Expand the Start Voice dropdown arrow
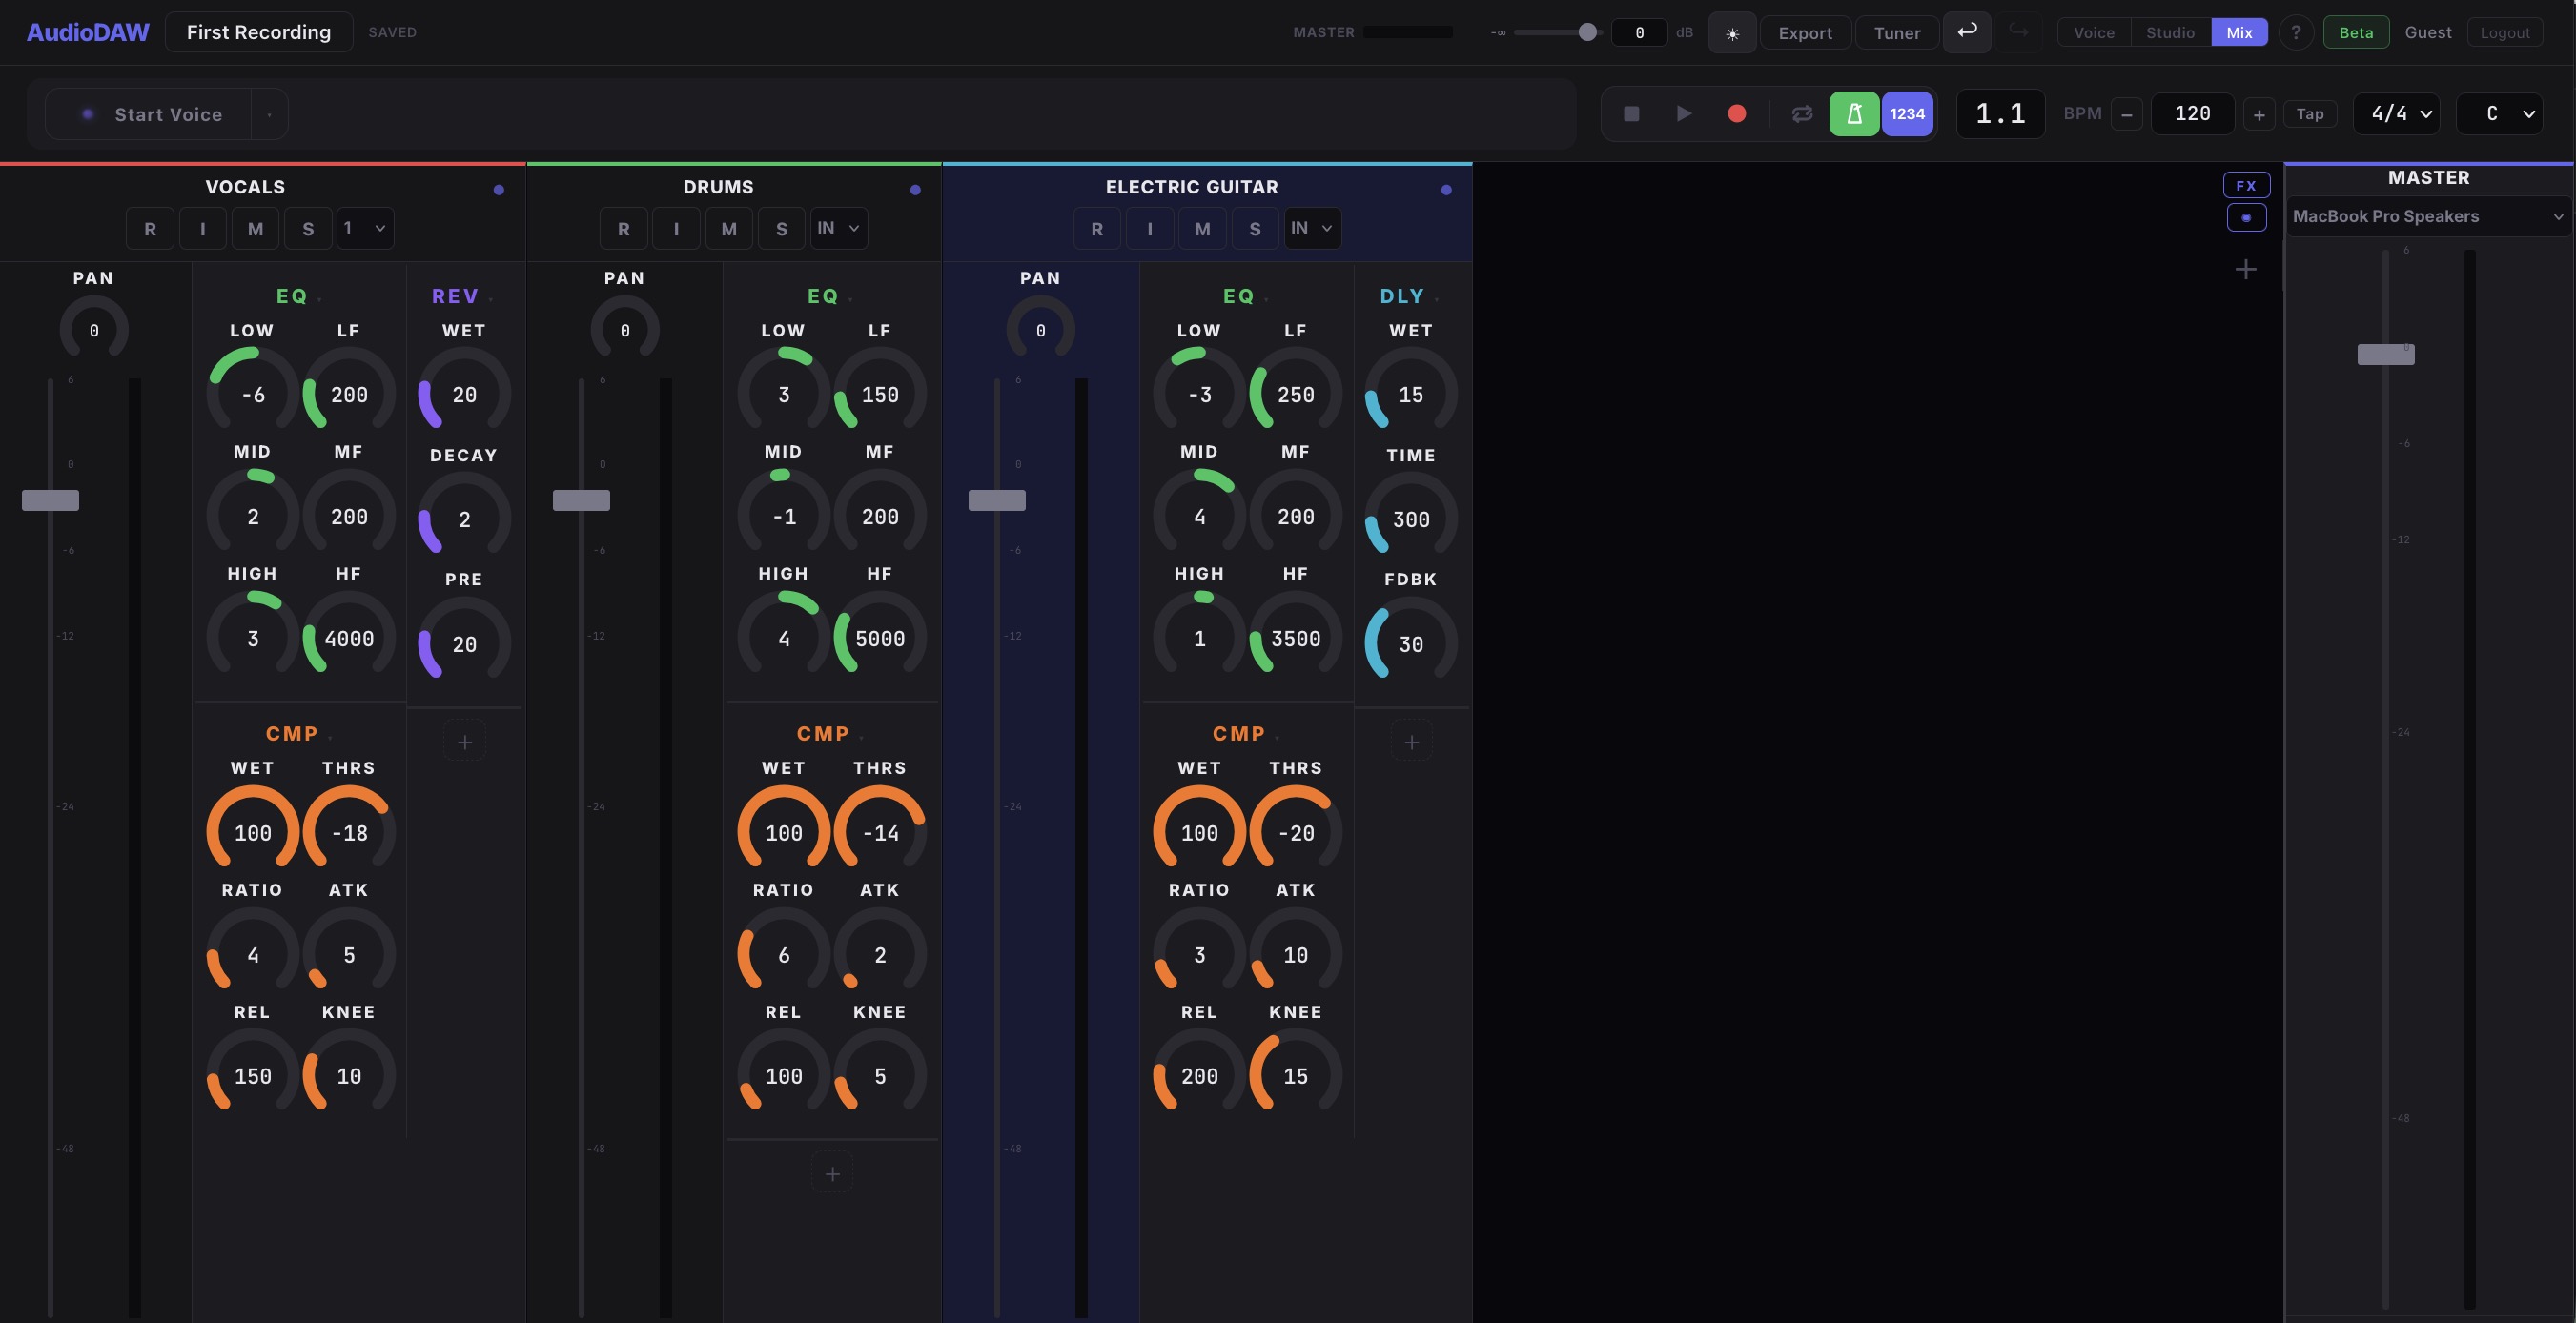This screenshot has width=2576, height=1323. (x=269, y=115)
